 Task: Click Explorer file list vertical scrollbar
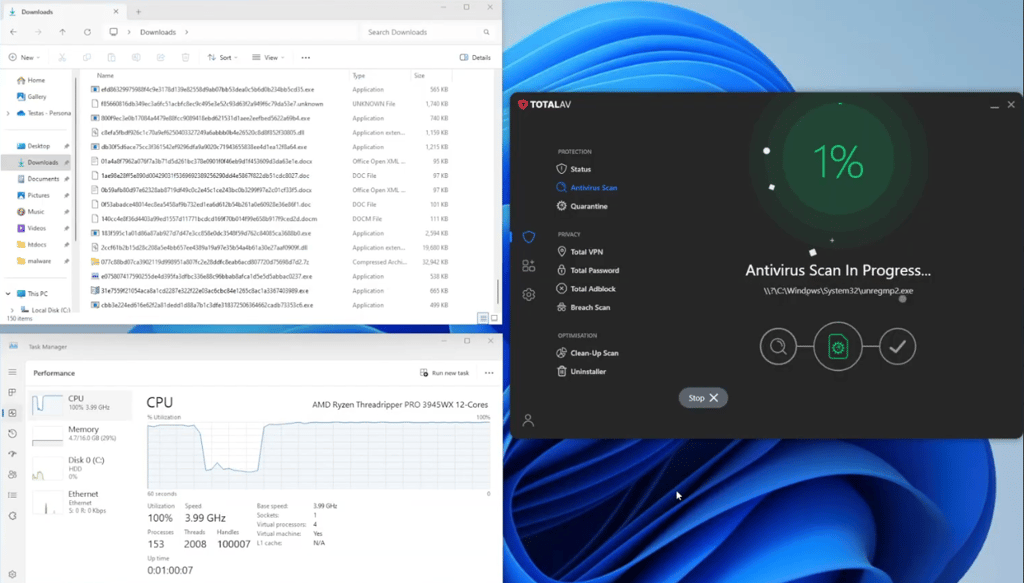point(498,291)
